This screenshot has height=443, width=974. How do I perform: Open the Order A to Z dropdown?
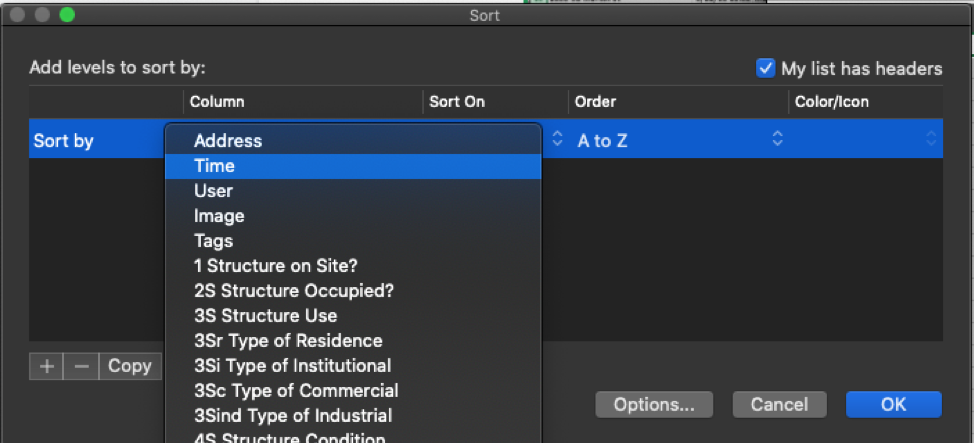click(680, 141)
